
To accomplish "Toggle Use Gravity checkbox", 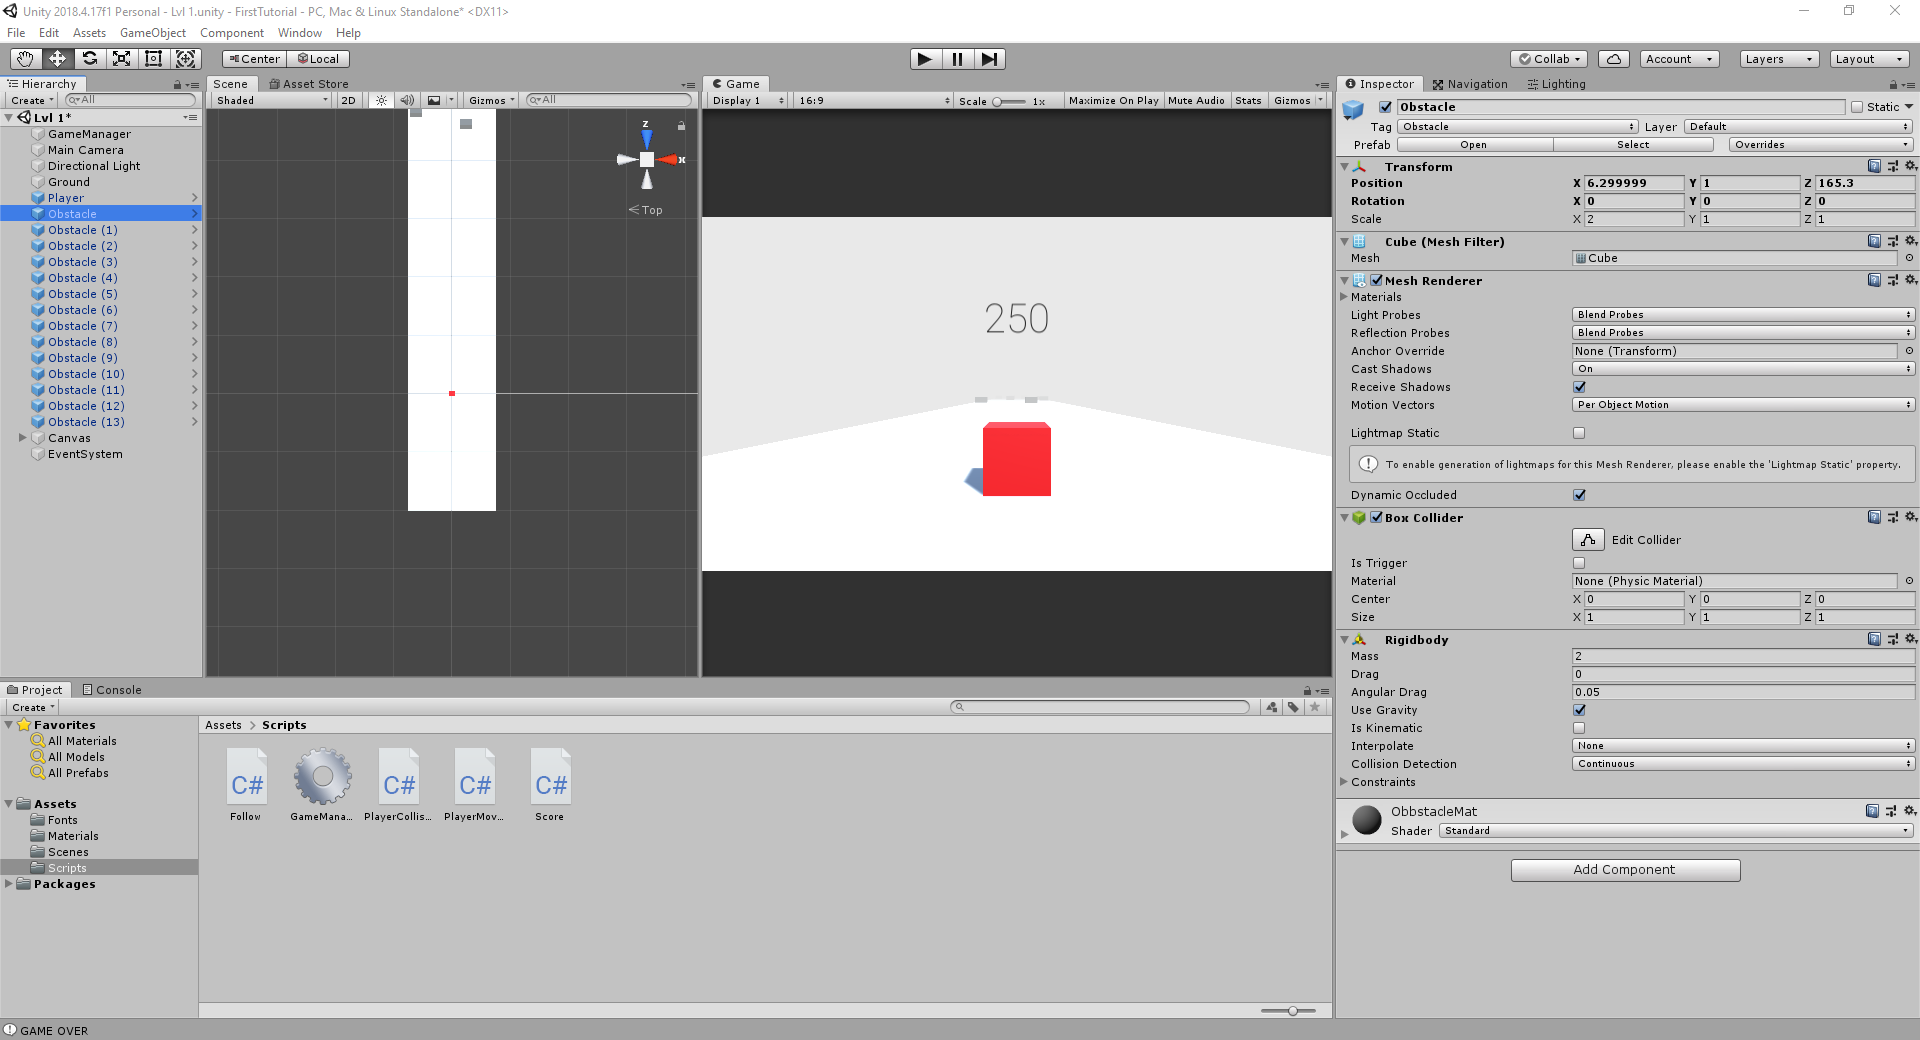I will click(1579, 710).
